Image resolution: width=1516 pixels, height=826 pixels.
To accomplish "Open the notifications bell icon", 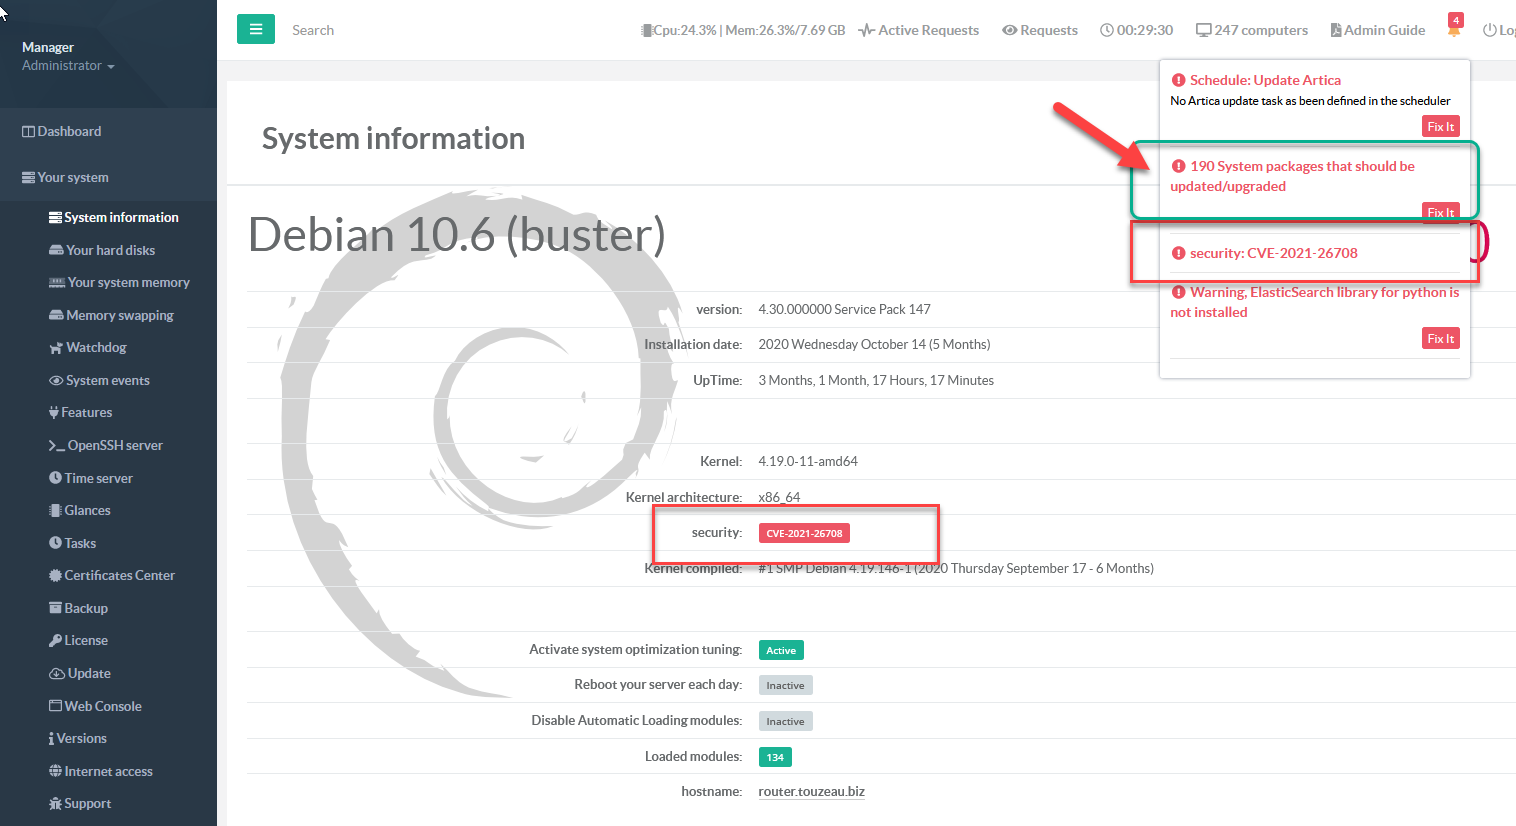I will (x=1454, y=30).
